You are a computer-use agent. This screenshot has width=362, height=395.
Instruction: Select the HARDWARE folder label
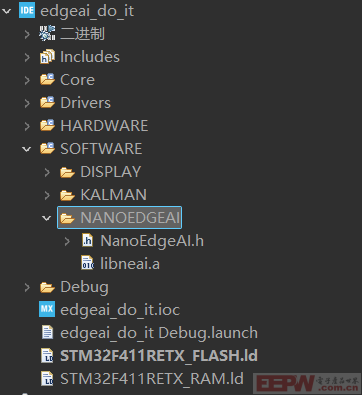coord(104,126)
